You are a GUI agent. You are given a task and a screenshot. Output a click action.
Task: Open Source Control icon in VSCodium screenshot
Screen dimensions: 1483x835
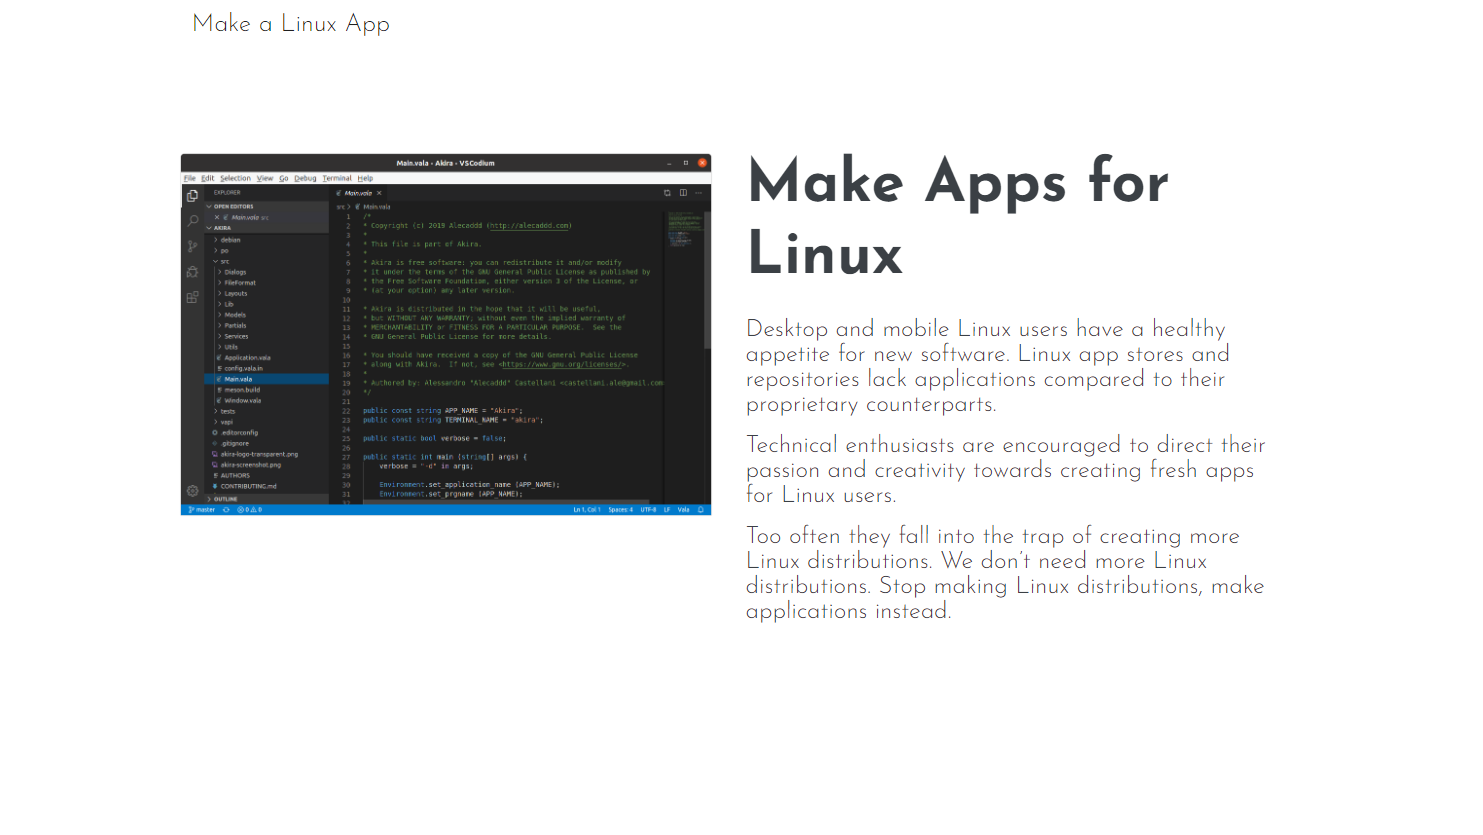pos(192,246)
